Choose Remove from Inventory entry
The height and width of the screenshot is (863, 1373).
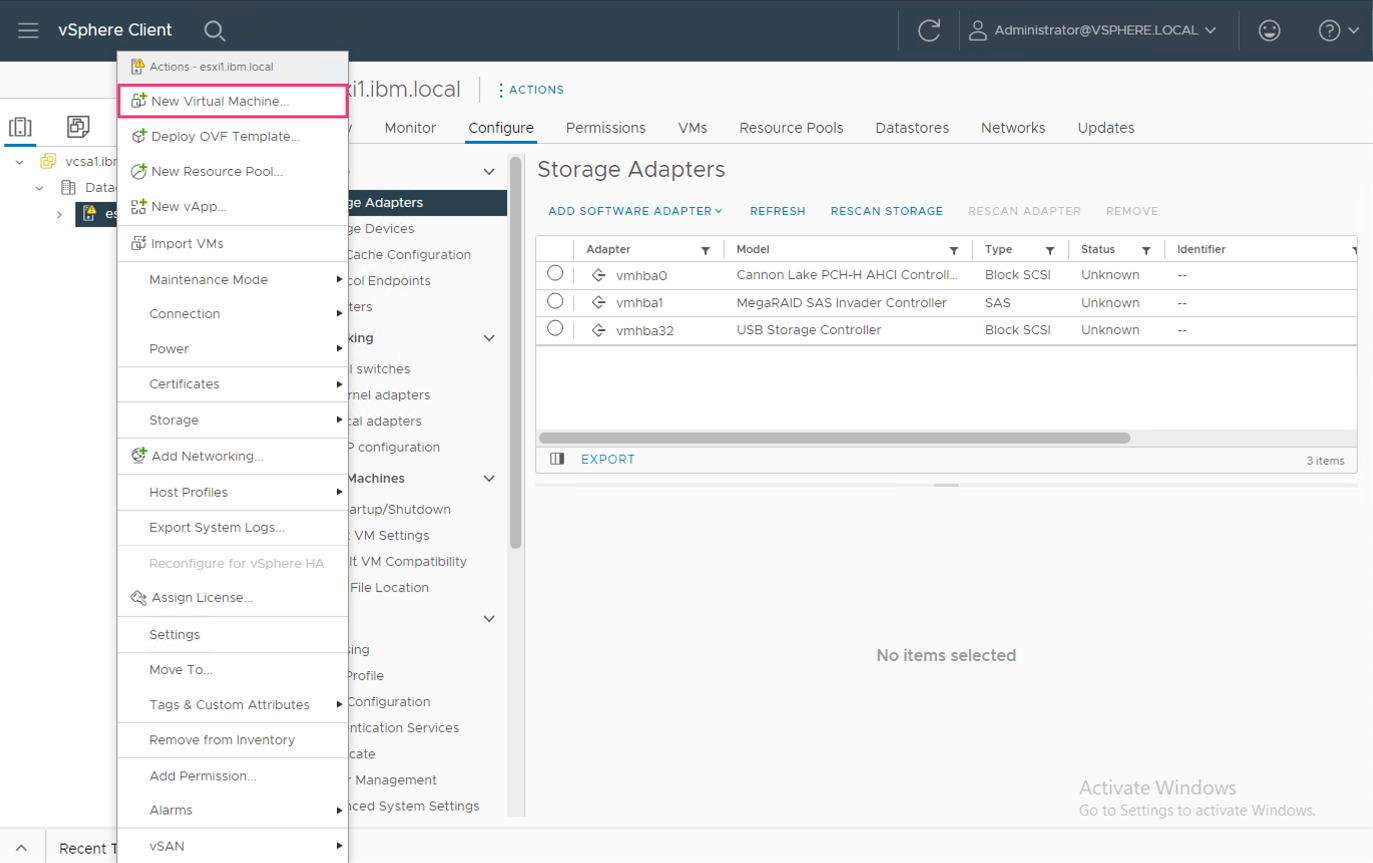click(233, 740)
